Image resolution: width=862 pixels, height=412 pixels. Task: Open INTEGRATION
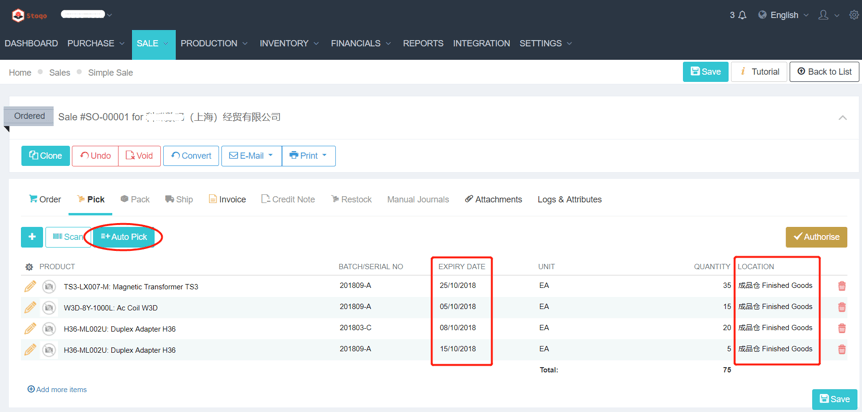coord(482,43)
